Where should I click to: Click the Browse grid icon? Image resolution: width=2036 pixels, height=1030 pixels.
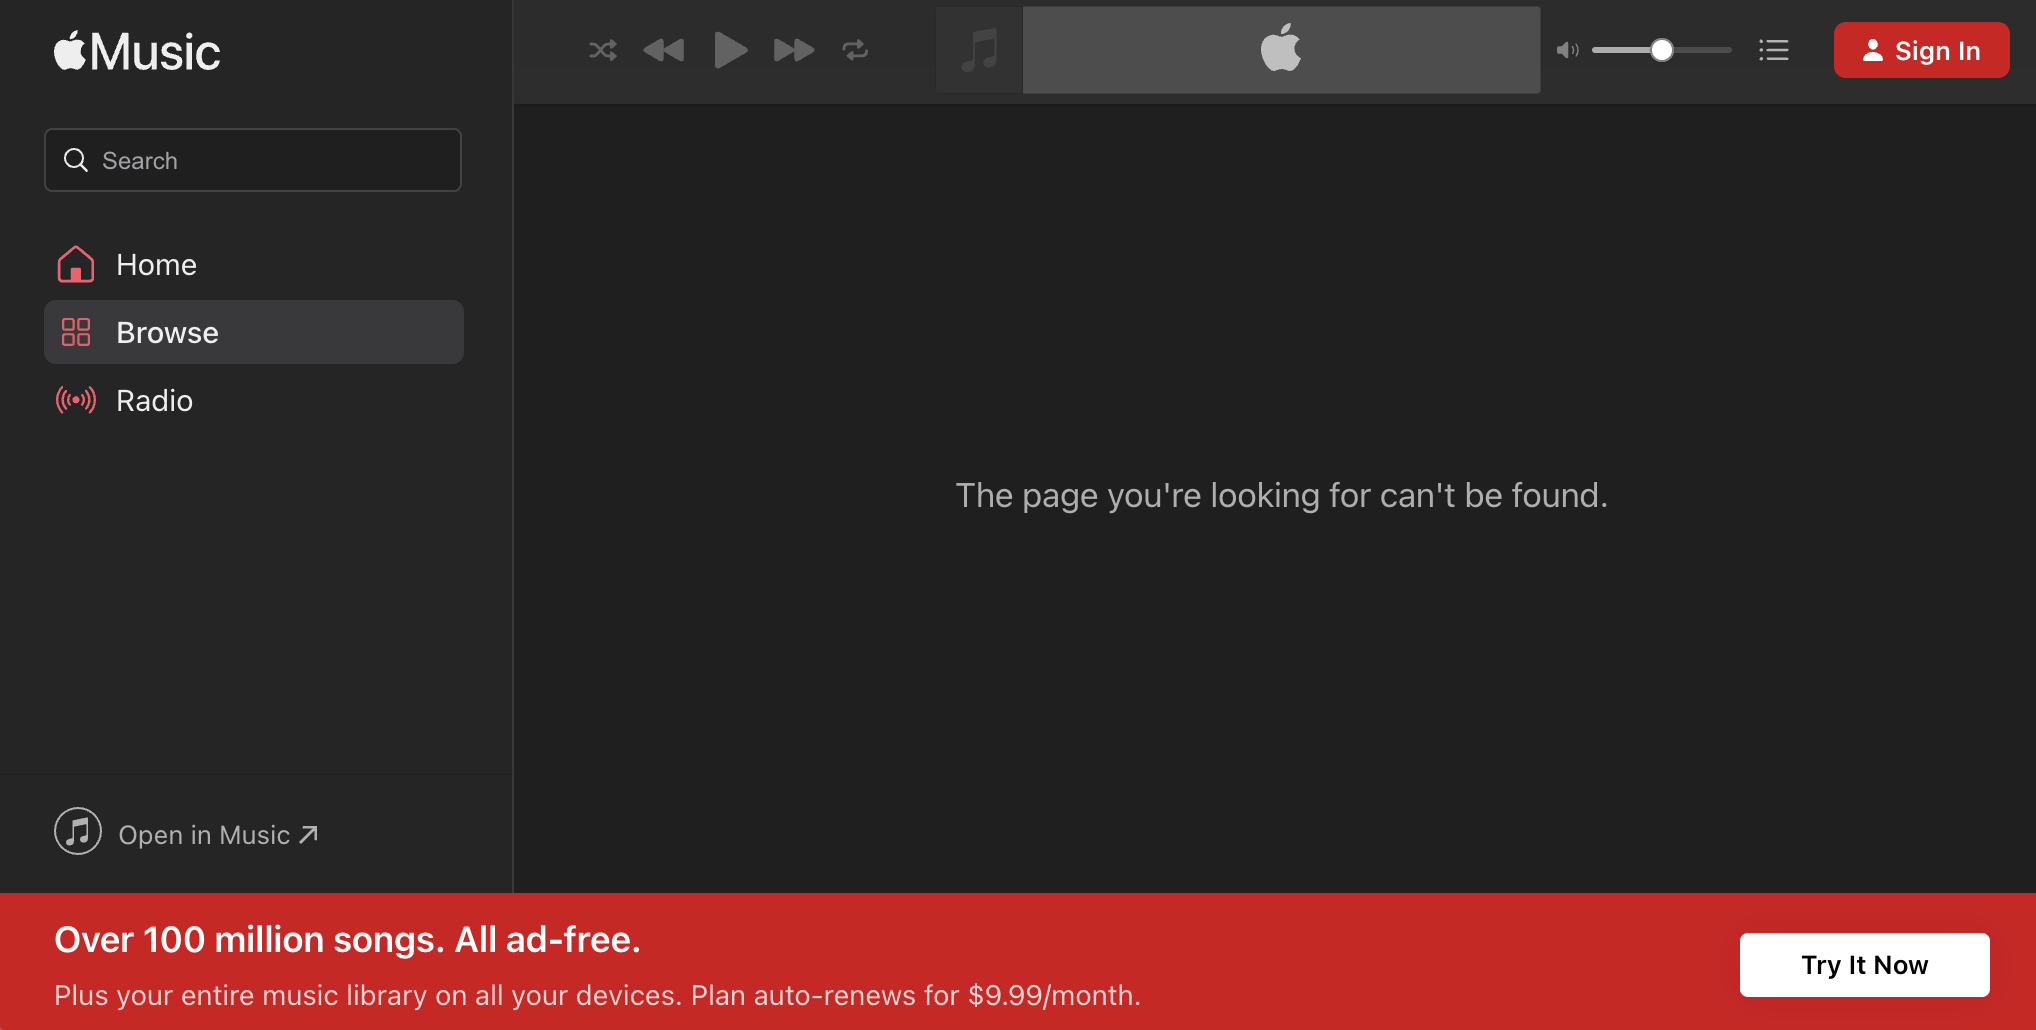(76, 332)
